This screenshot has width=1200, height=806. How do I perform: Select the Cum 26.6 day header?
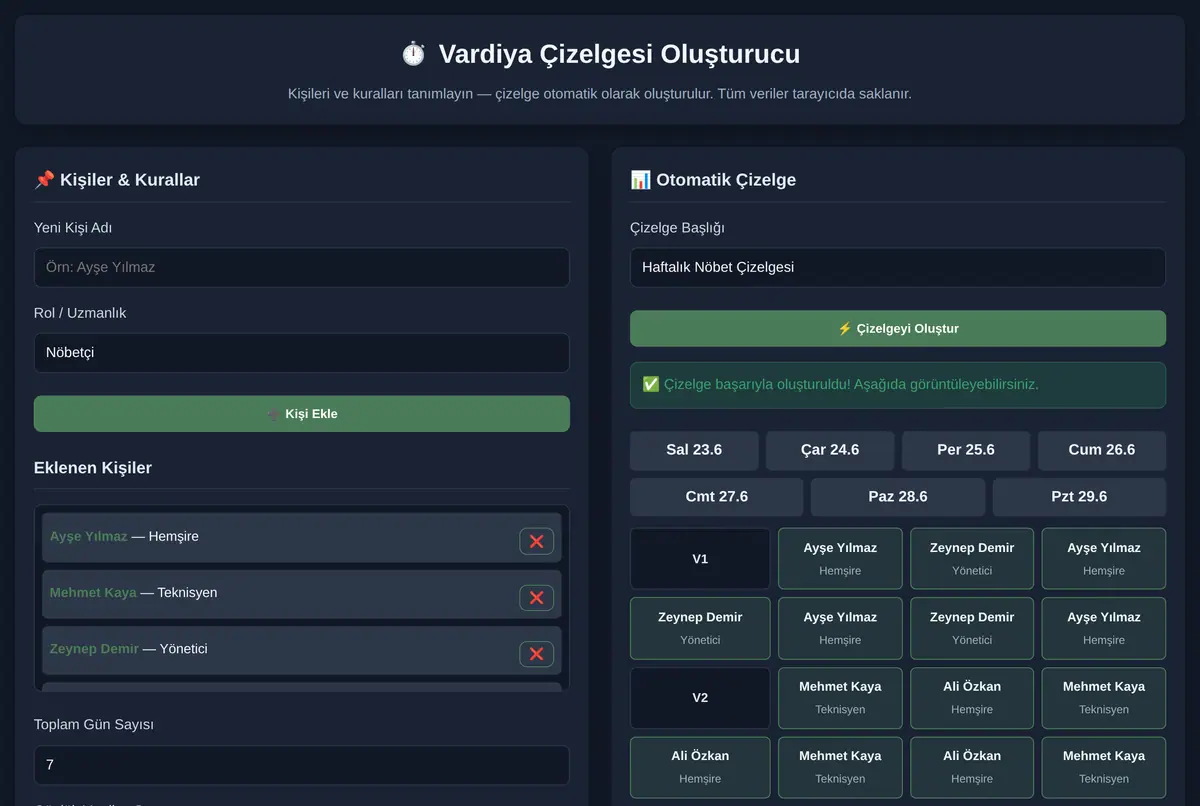pos(1102,450)
